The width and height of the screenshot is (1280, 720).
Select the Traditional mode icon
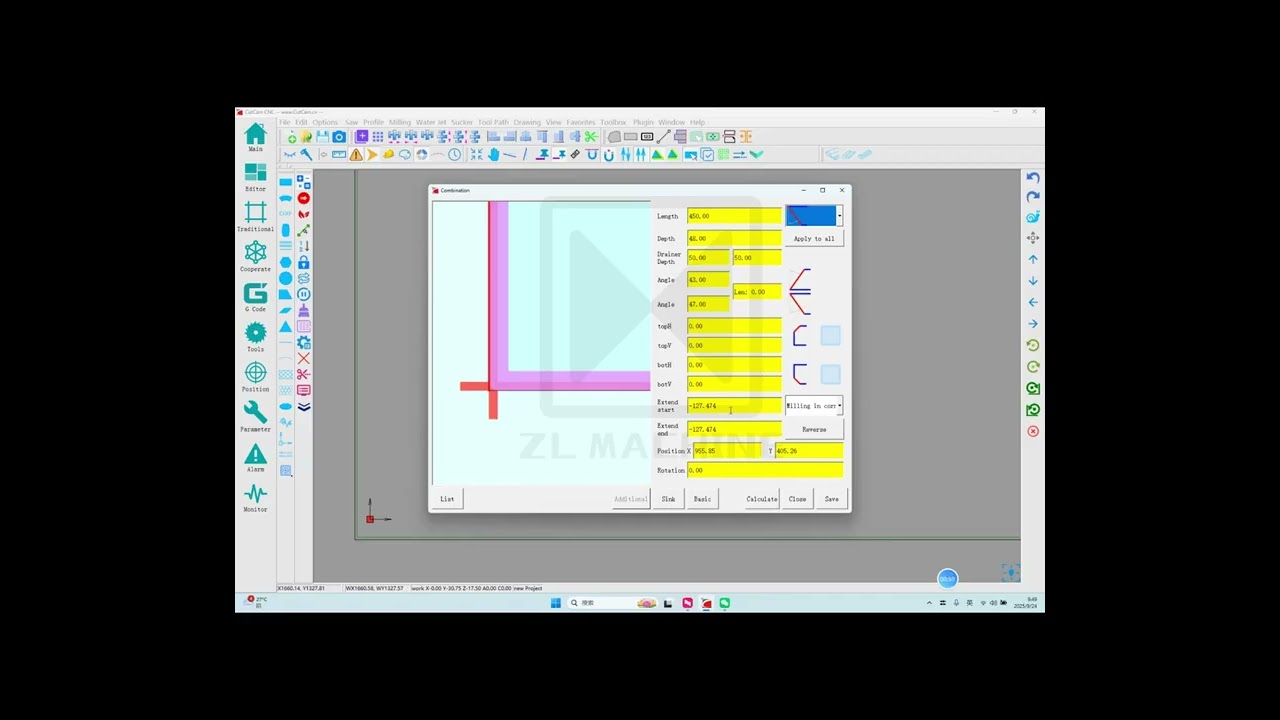255,212
